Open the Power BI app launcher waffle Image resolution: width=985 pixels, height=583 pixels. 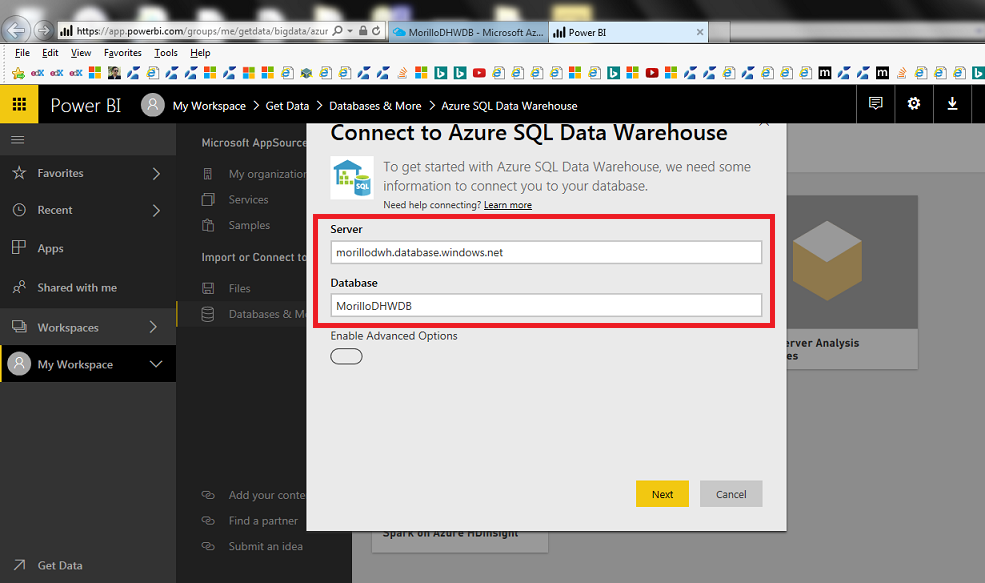[x=19, y=104]
